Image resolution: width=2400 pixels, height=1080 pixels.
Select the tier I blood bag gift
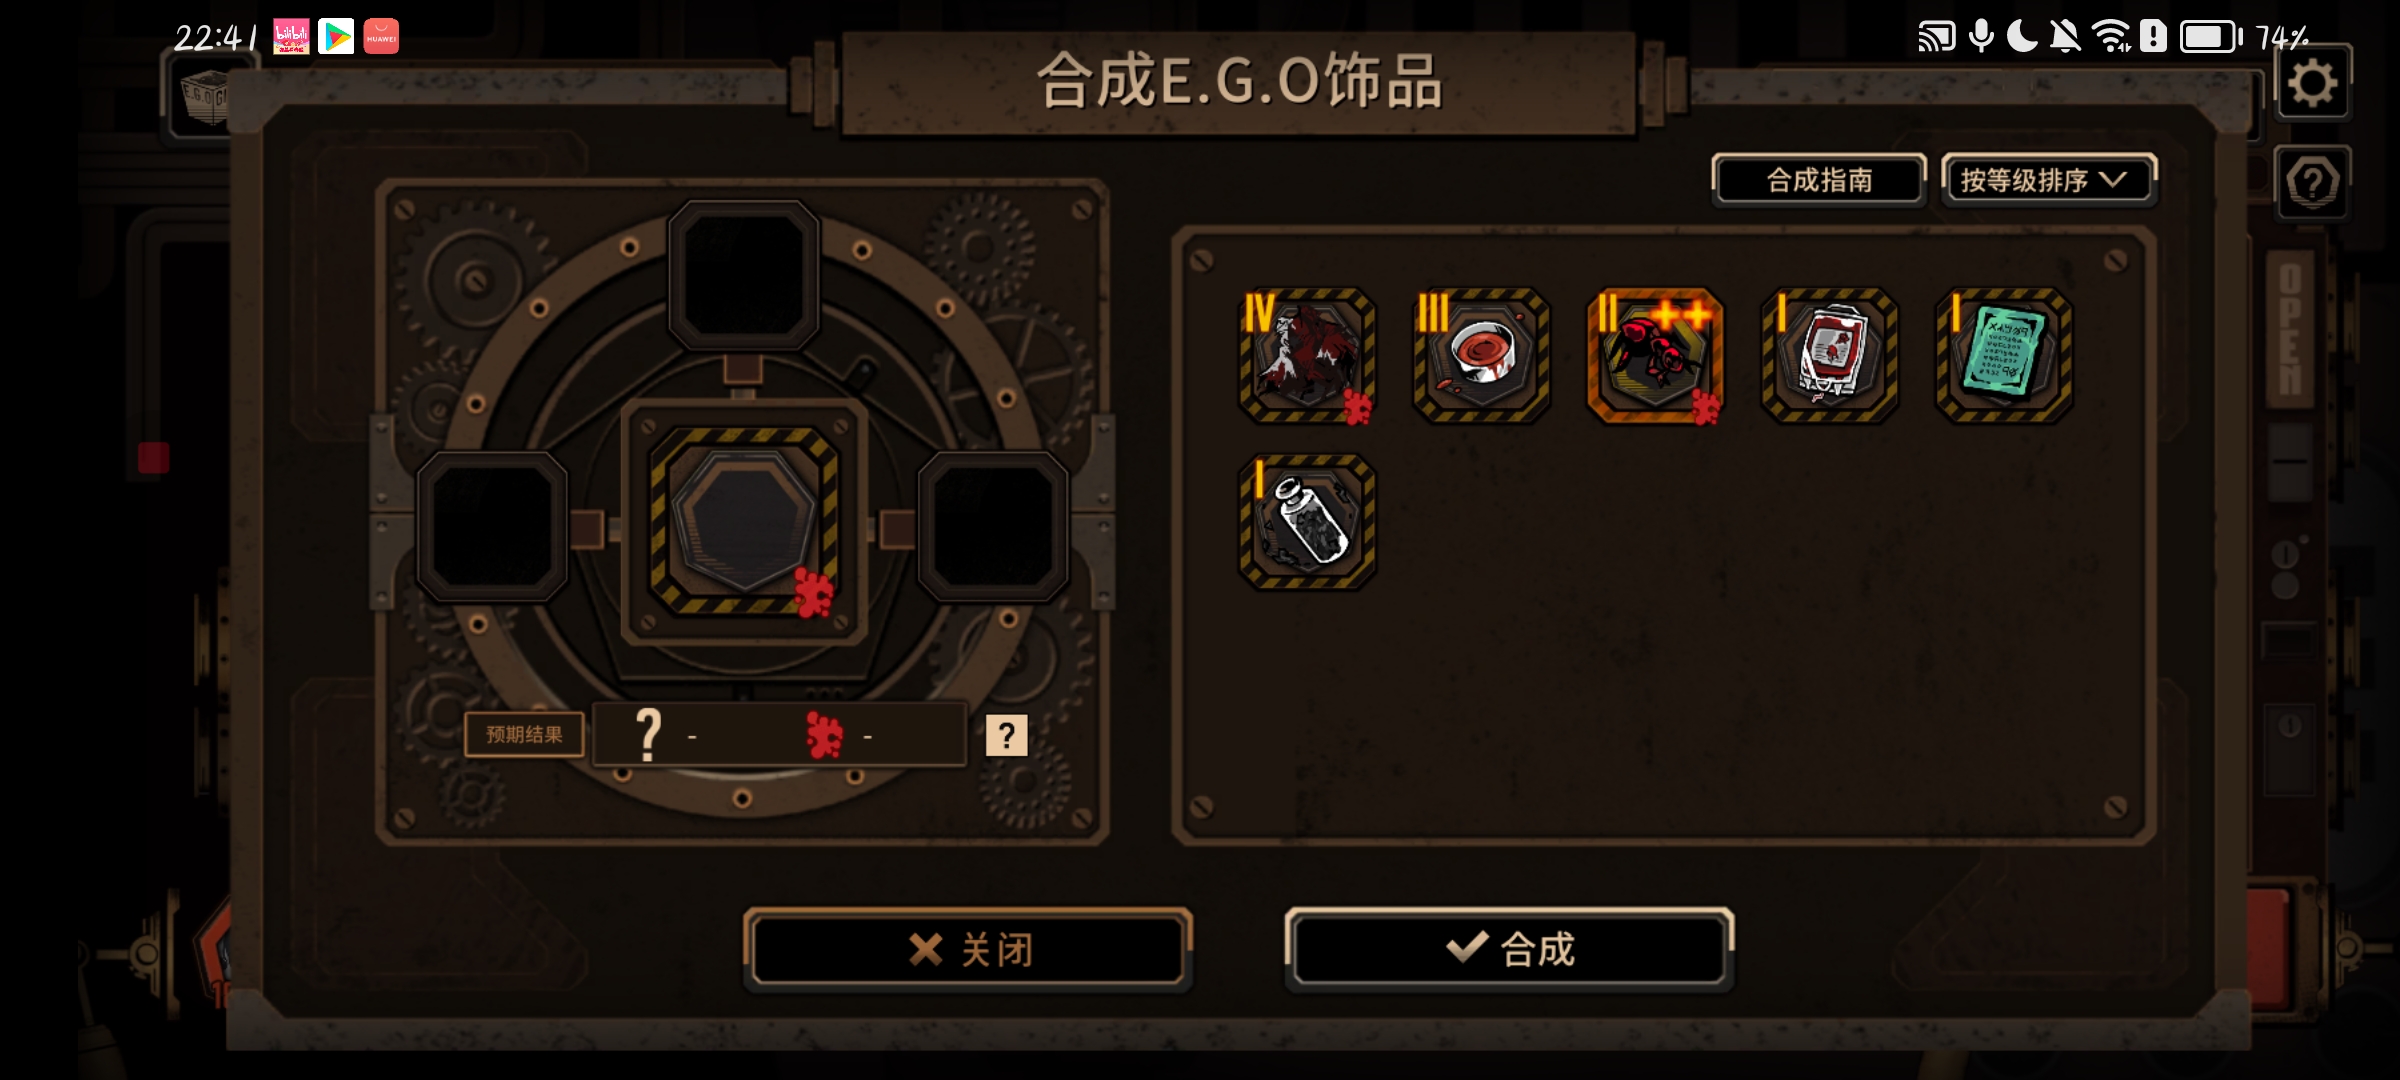[x=1829, y=355]
